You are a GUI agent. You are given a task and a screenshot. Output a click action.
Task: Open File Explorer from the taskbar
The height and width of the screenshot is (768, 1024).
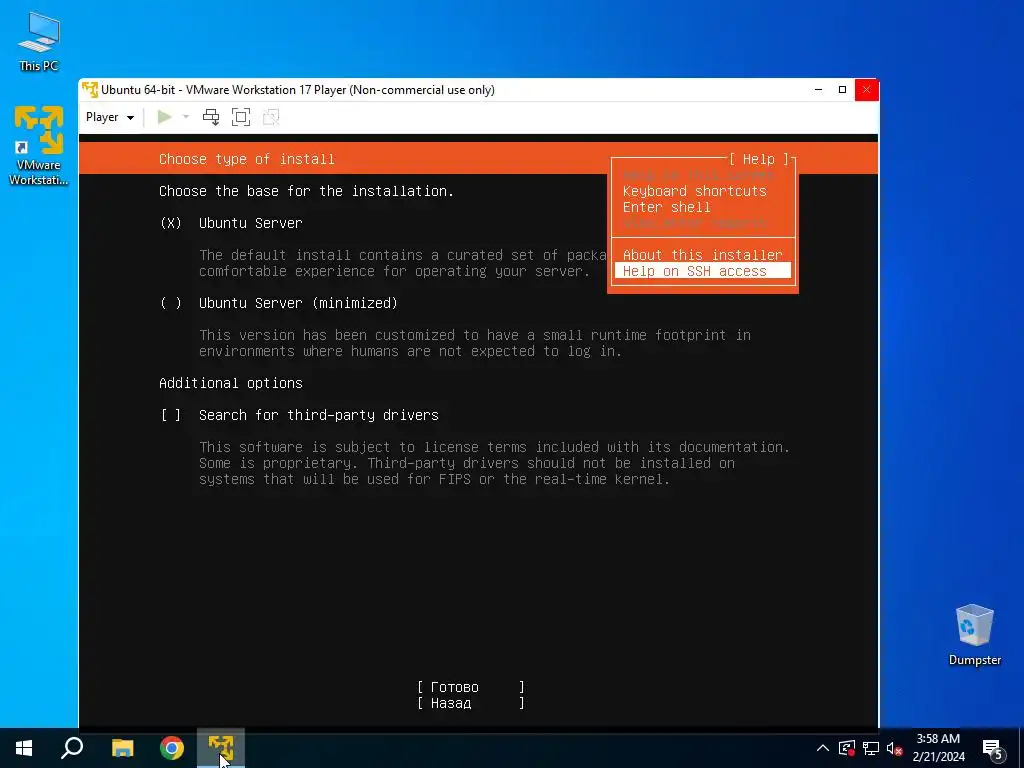[122, 748]
